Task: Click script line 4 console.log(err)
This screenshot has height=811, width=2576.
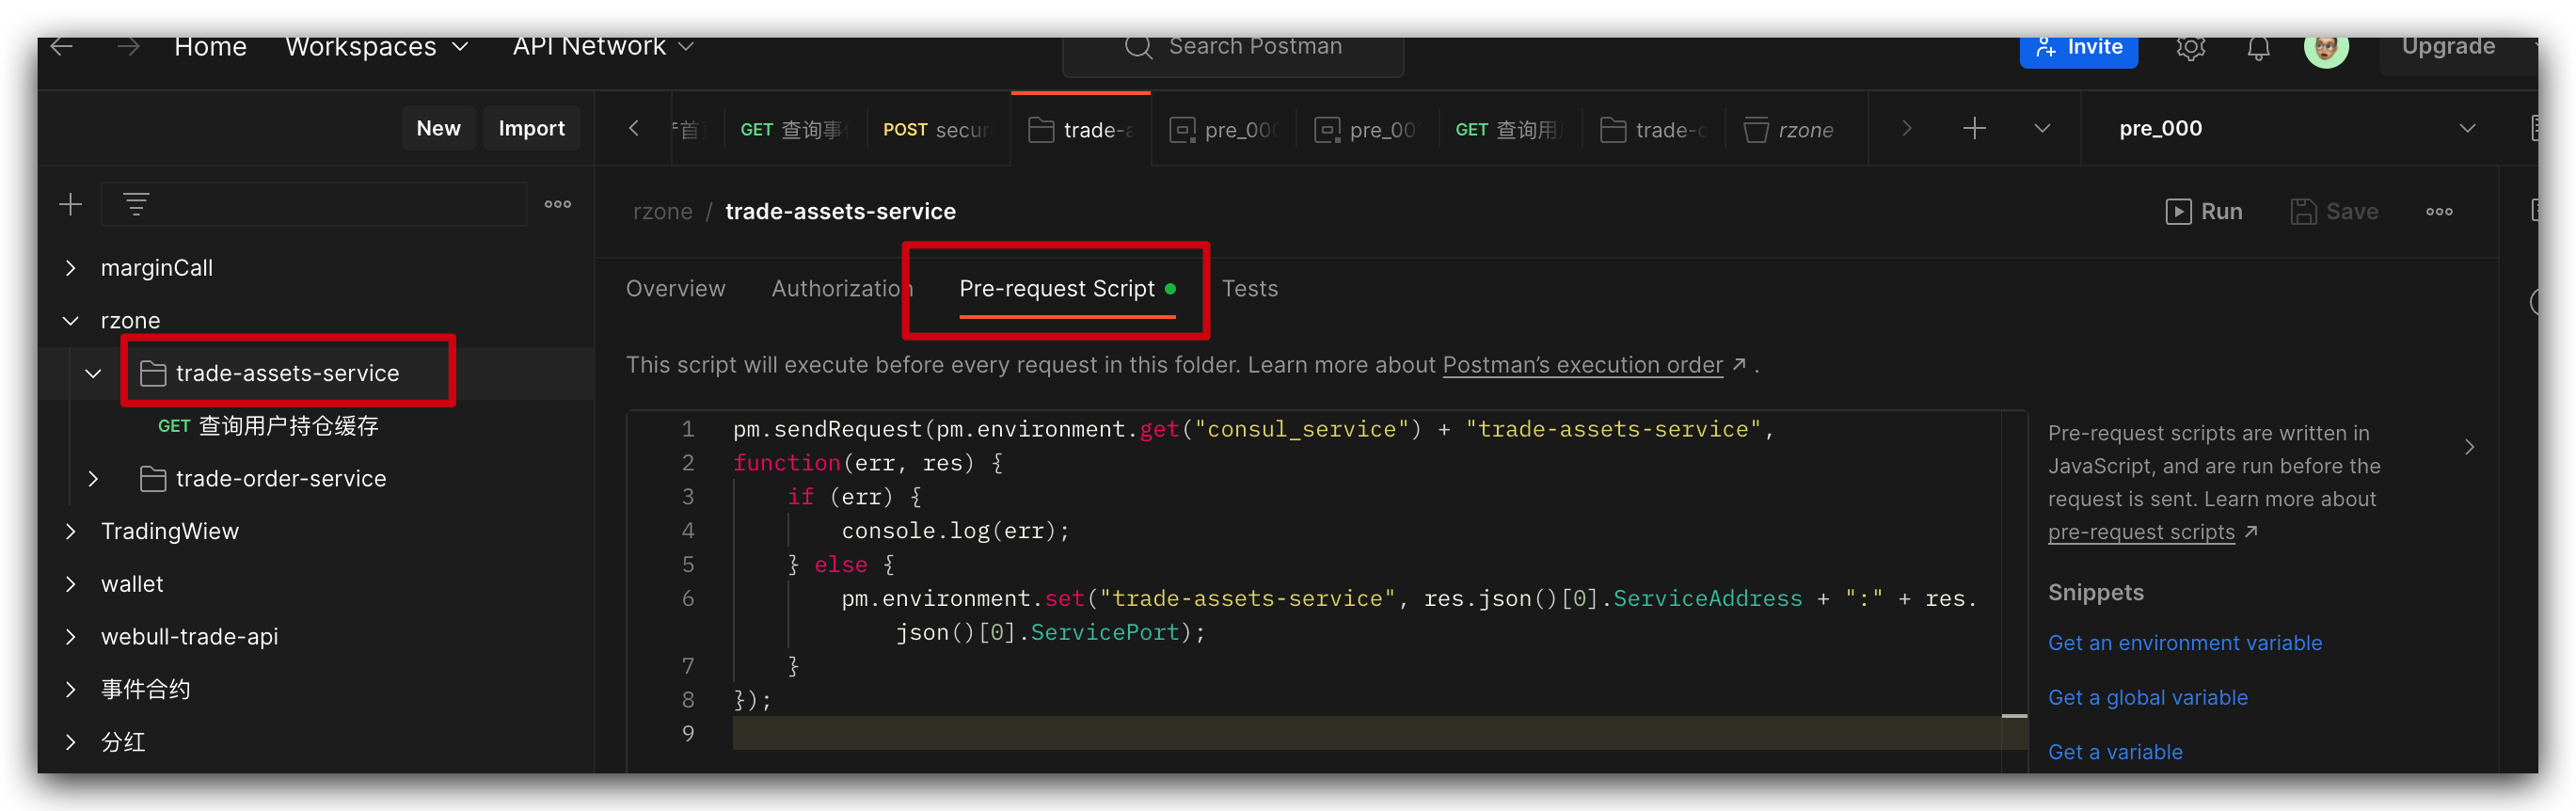Action: click(955, 531)
